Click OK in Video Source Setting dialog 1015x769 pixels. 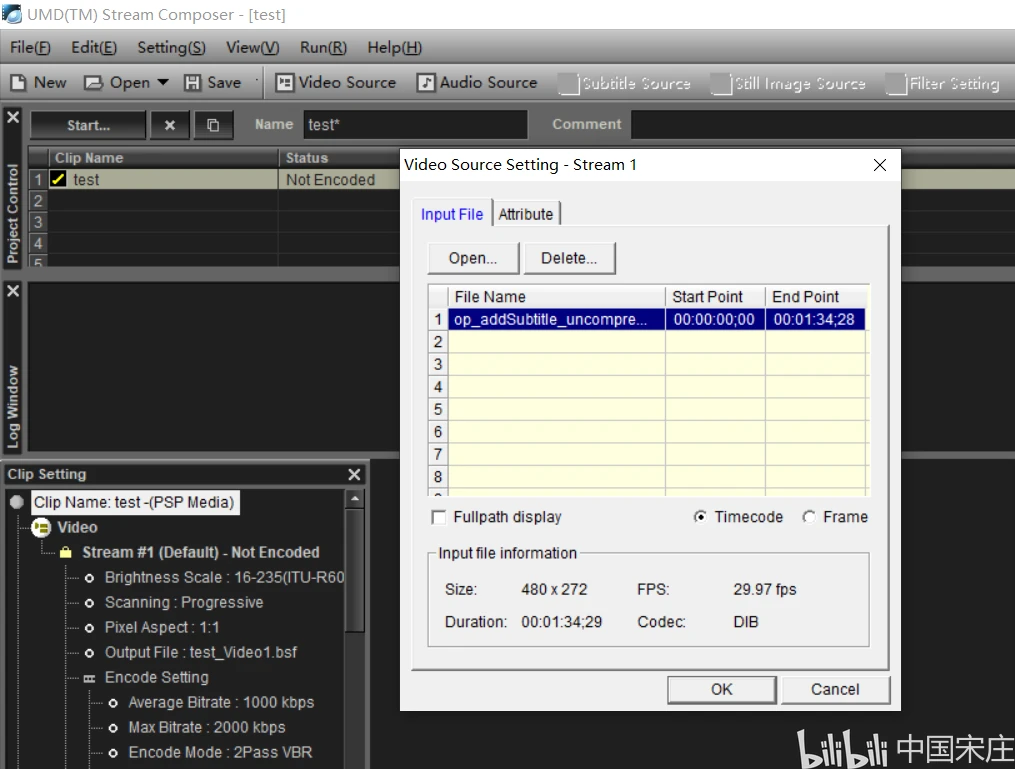[721, 689]
